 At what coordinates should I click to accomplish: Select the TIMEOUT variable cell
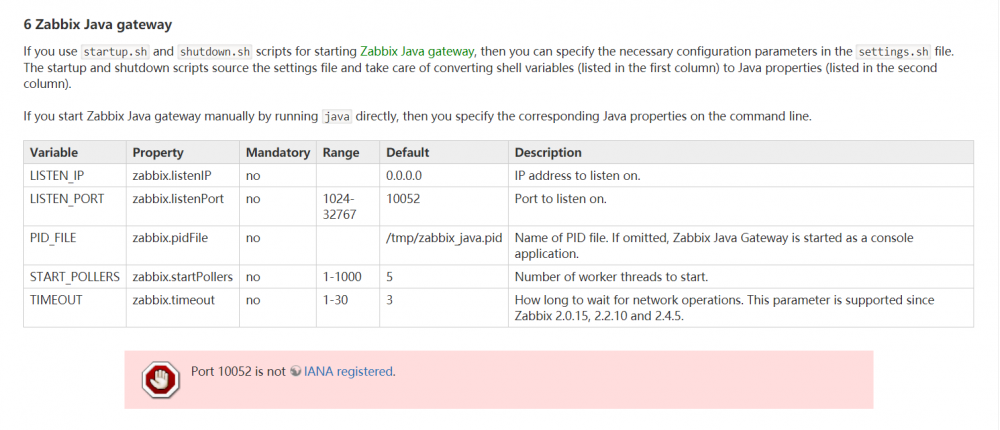(54, 300)
